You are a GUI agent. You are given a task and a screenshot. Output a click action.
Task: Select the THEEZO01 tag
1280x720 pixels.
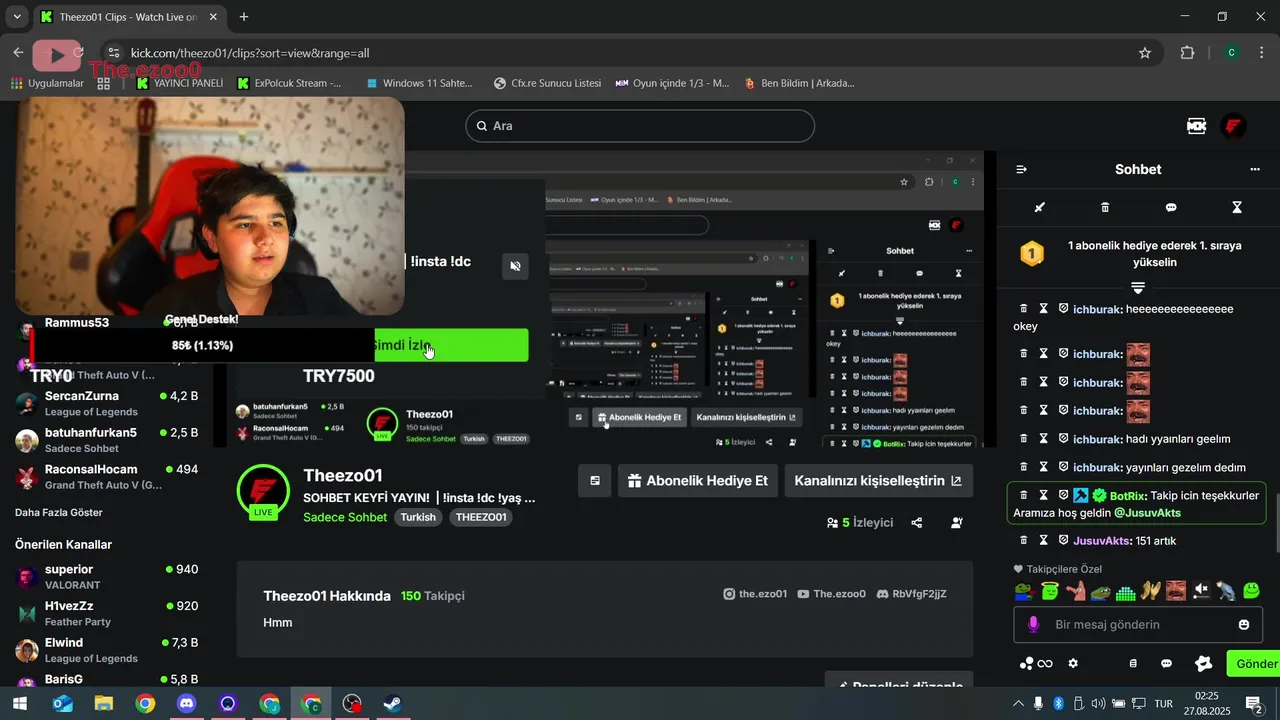point(481,517)
